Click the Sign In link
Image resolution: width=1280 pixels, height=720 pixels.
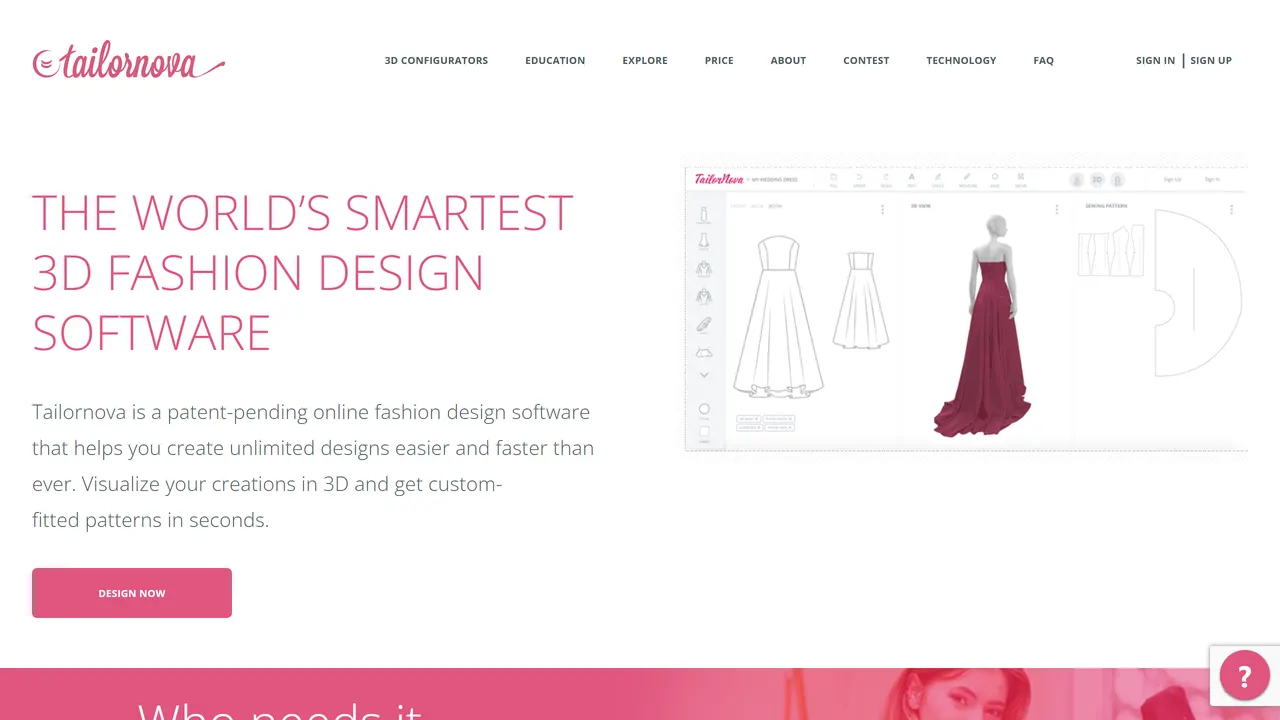pyautogui.click(x=1155, y=61)
